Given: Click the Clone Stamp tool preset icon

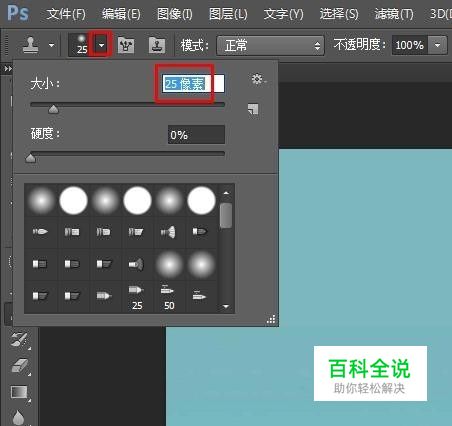Looking at the screenshot, I should pyautogui.click(x=30, y=45).
